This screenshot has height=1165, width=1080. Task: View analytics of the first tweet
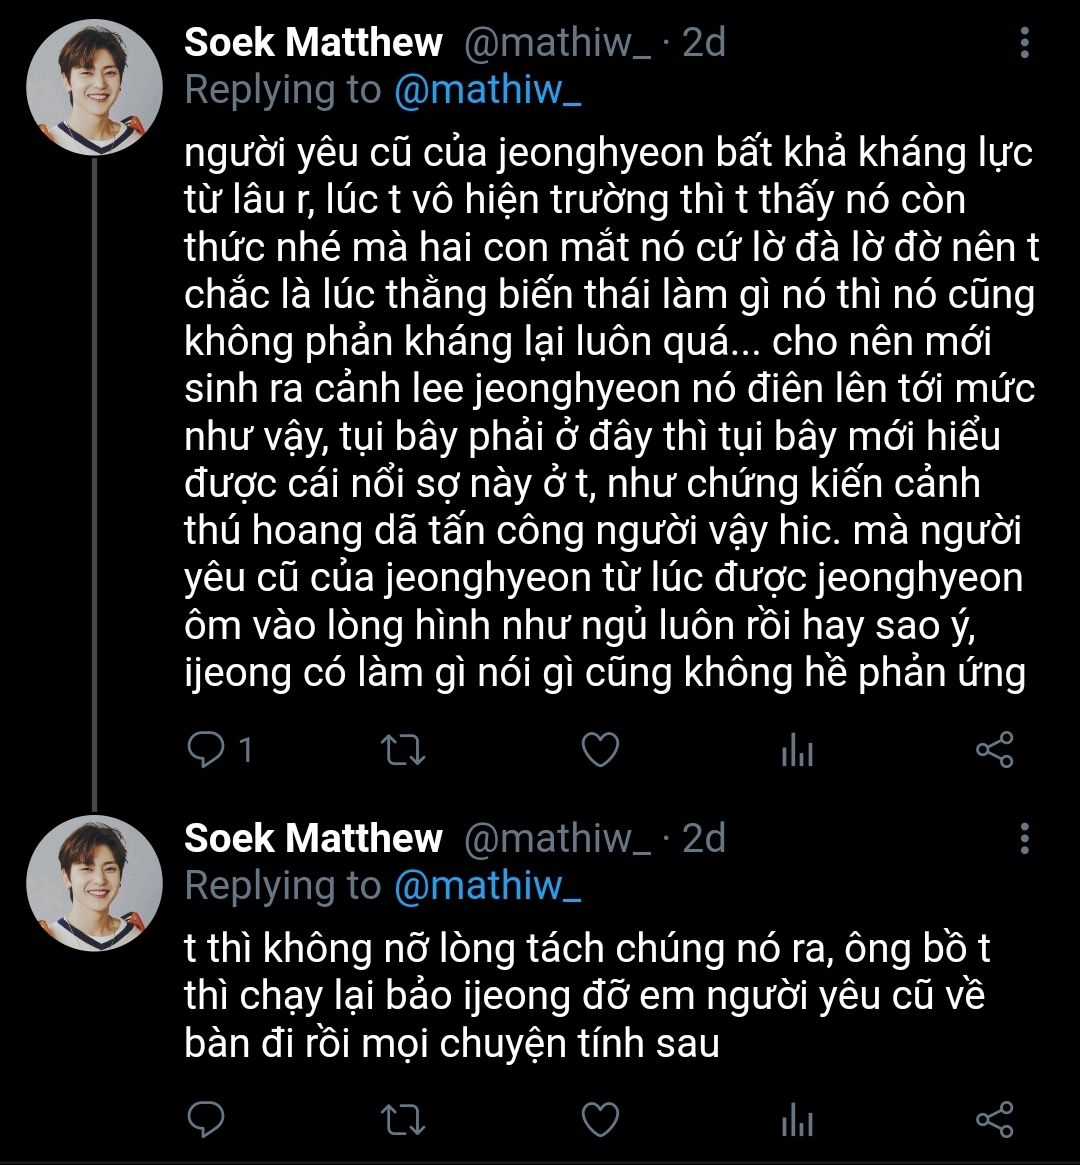coord(797,750)
